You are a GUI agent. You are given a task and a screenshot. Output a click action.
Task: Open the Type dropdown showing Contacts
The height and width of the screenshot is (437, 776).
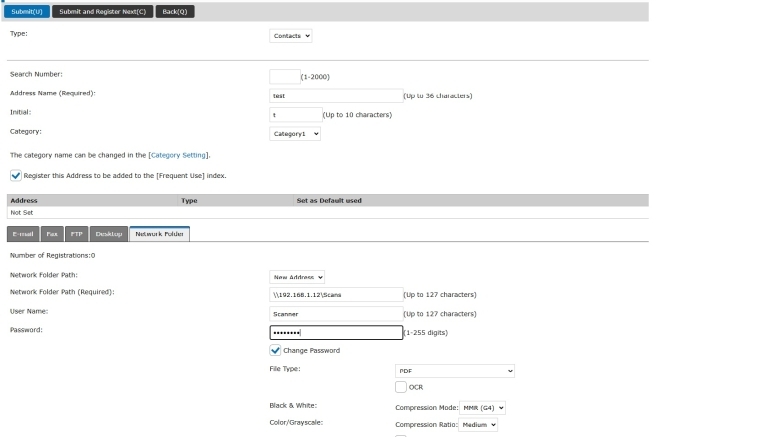[292, 35]
